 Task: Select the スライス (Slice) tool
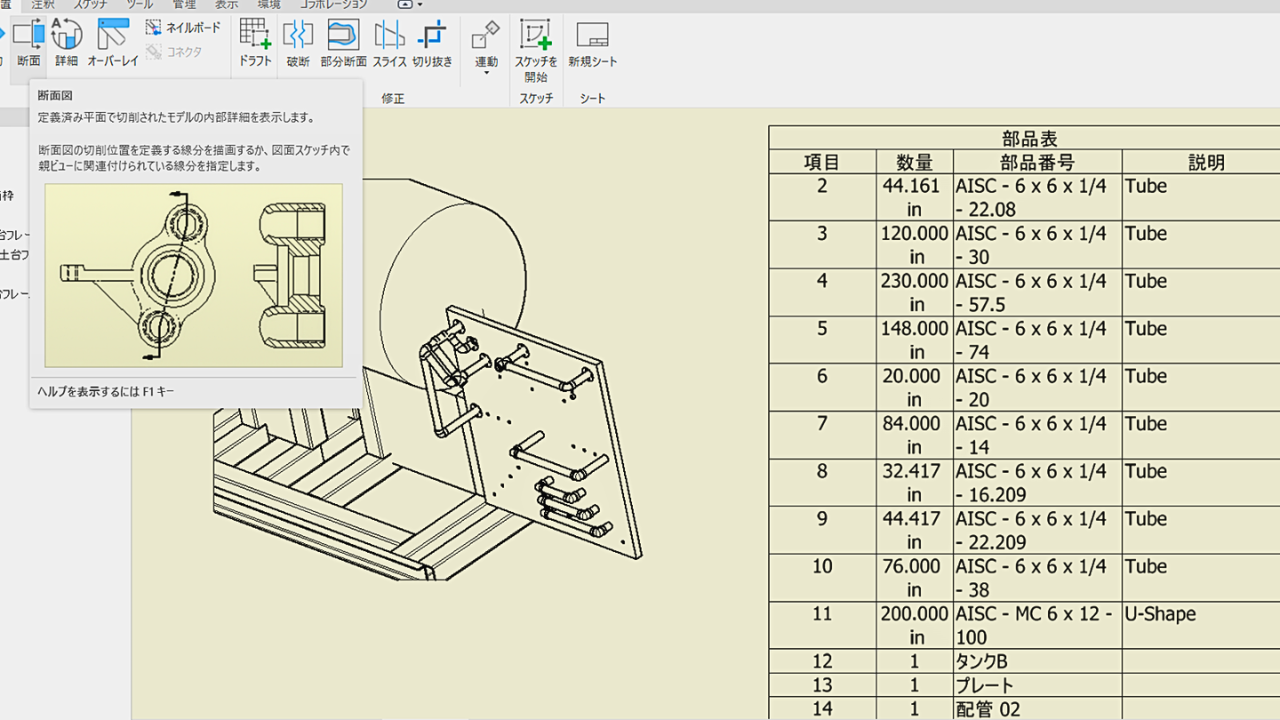point(390,45)
